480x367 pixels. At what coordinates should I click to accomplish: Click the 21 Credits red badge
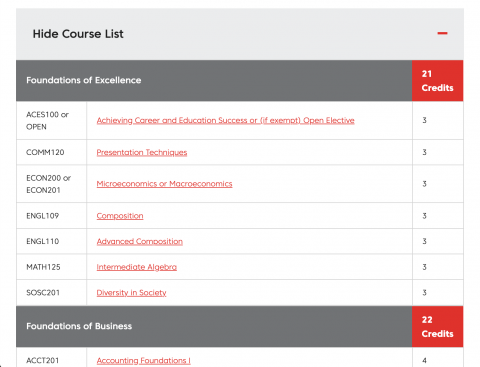pos(437,81)
